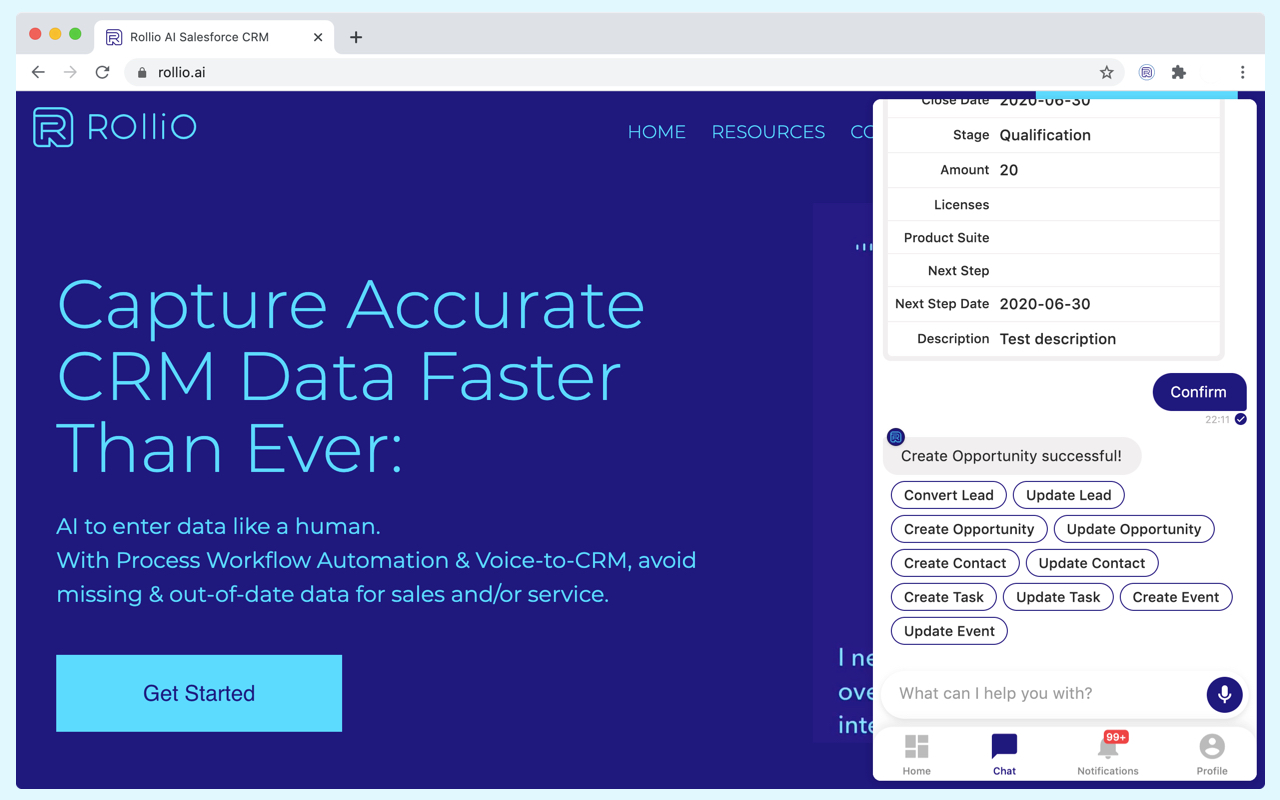Click the 'AI to enter data like a human.' text
Viewport: 1280px width, 800px height.
[x=218, y=526]
